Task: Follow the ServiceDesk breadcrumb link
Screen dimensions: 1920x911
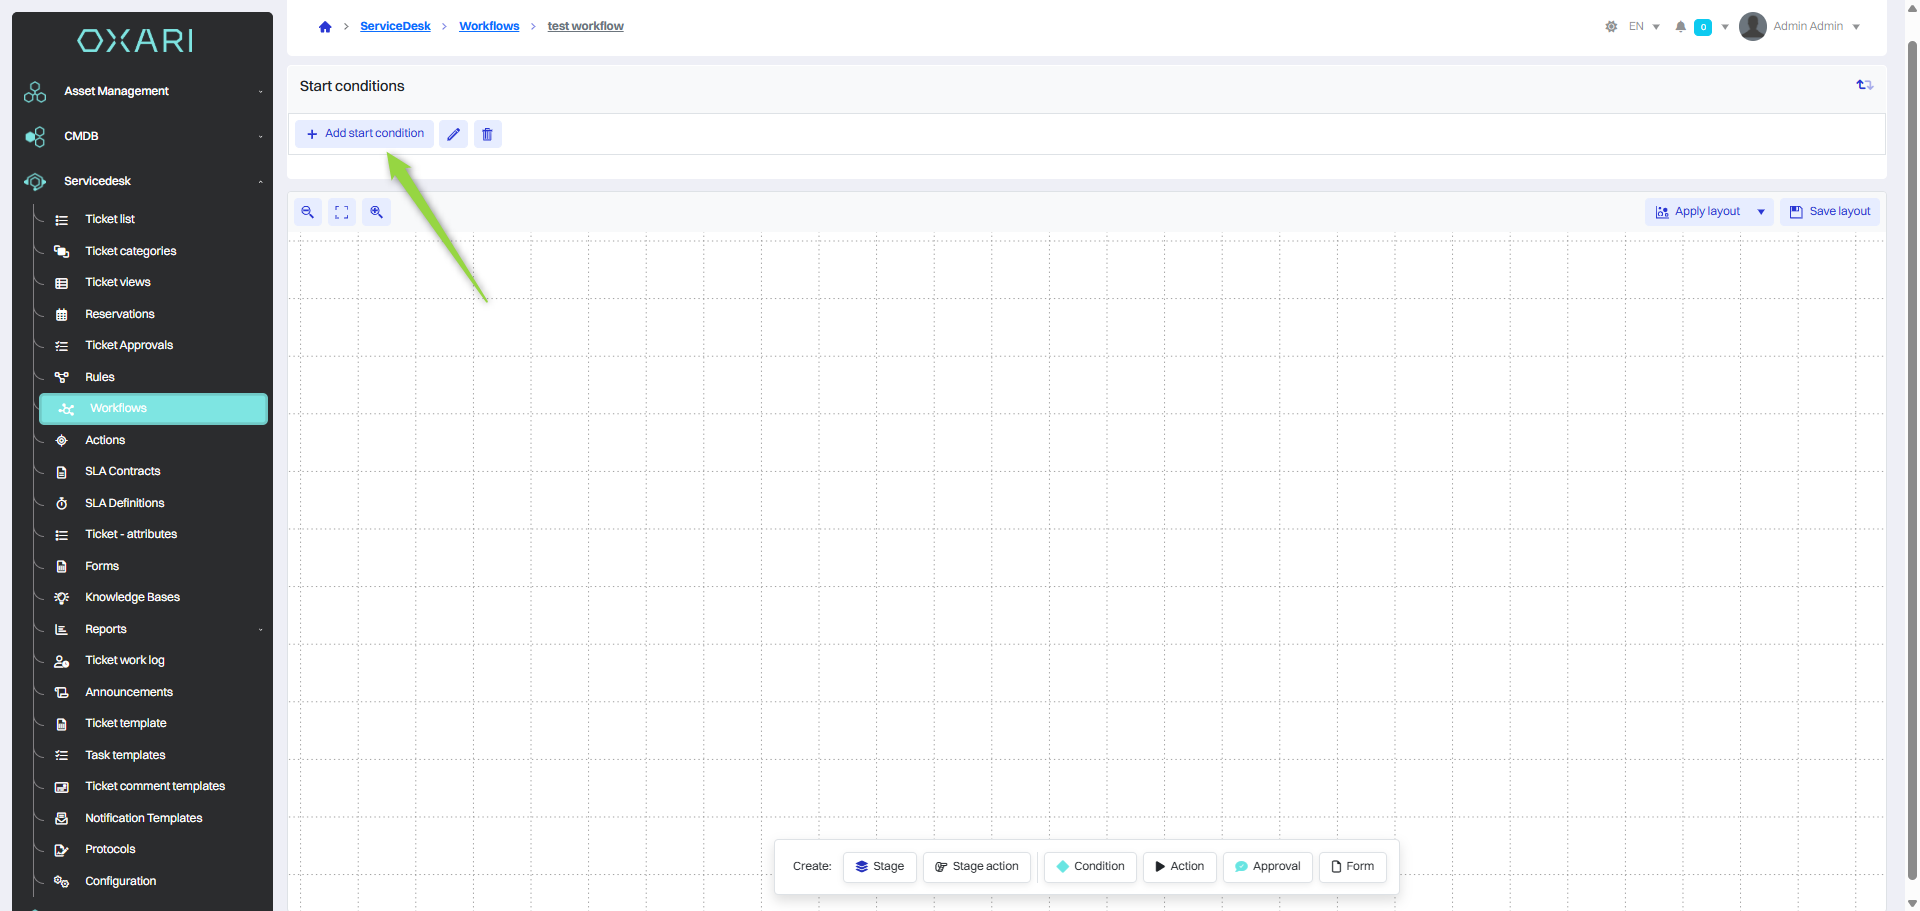Action: [395, 27]
